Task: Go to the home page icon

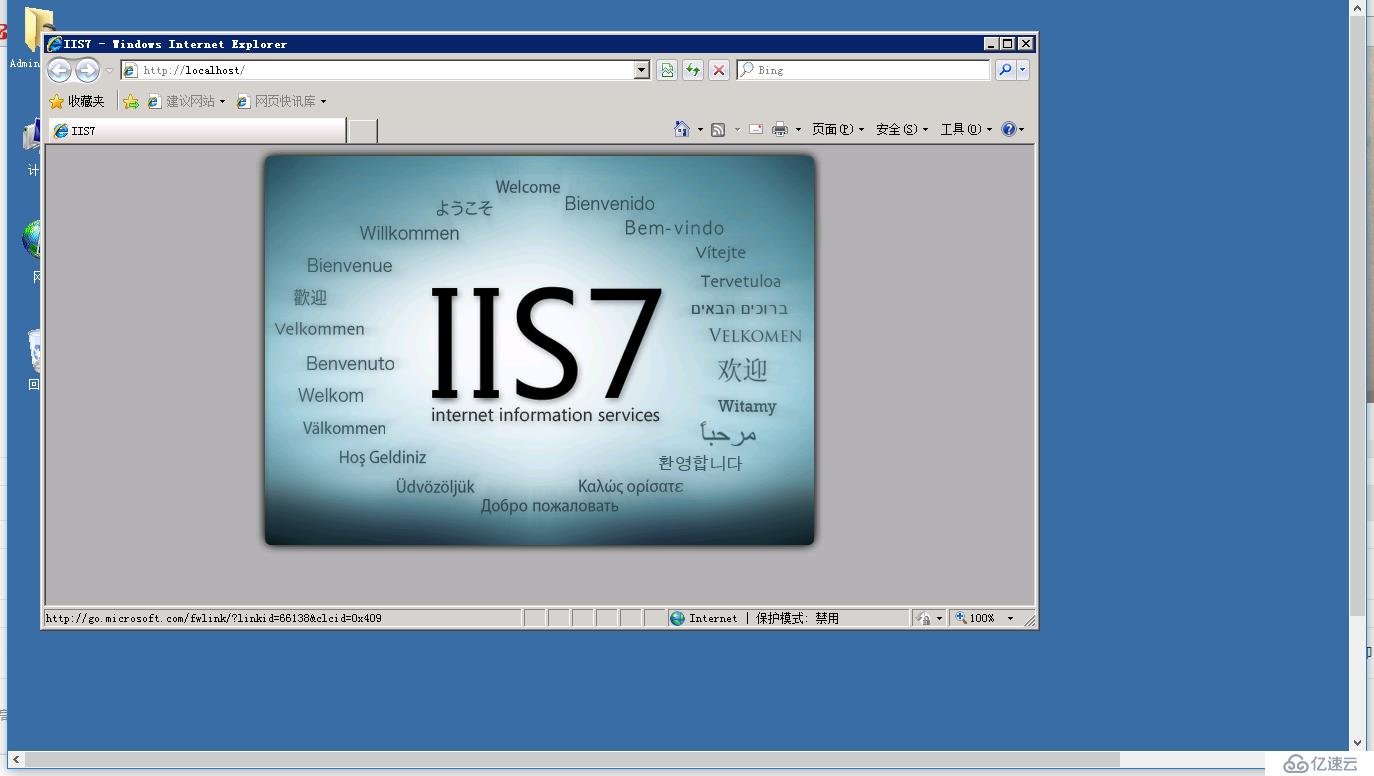Action: 682,129
